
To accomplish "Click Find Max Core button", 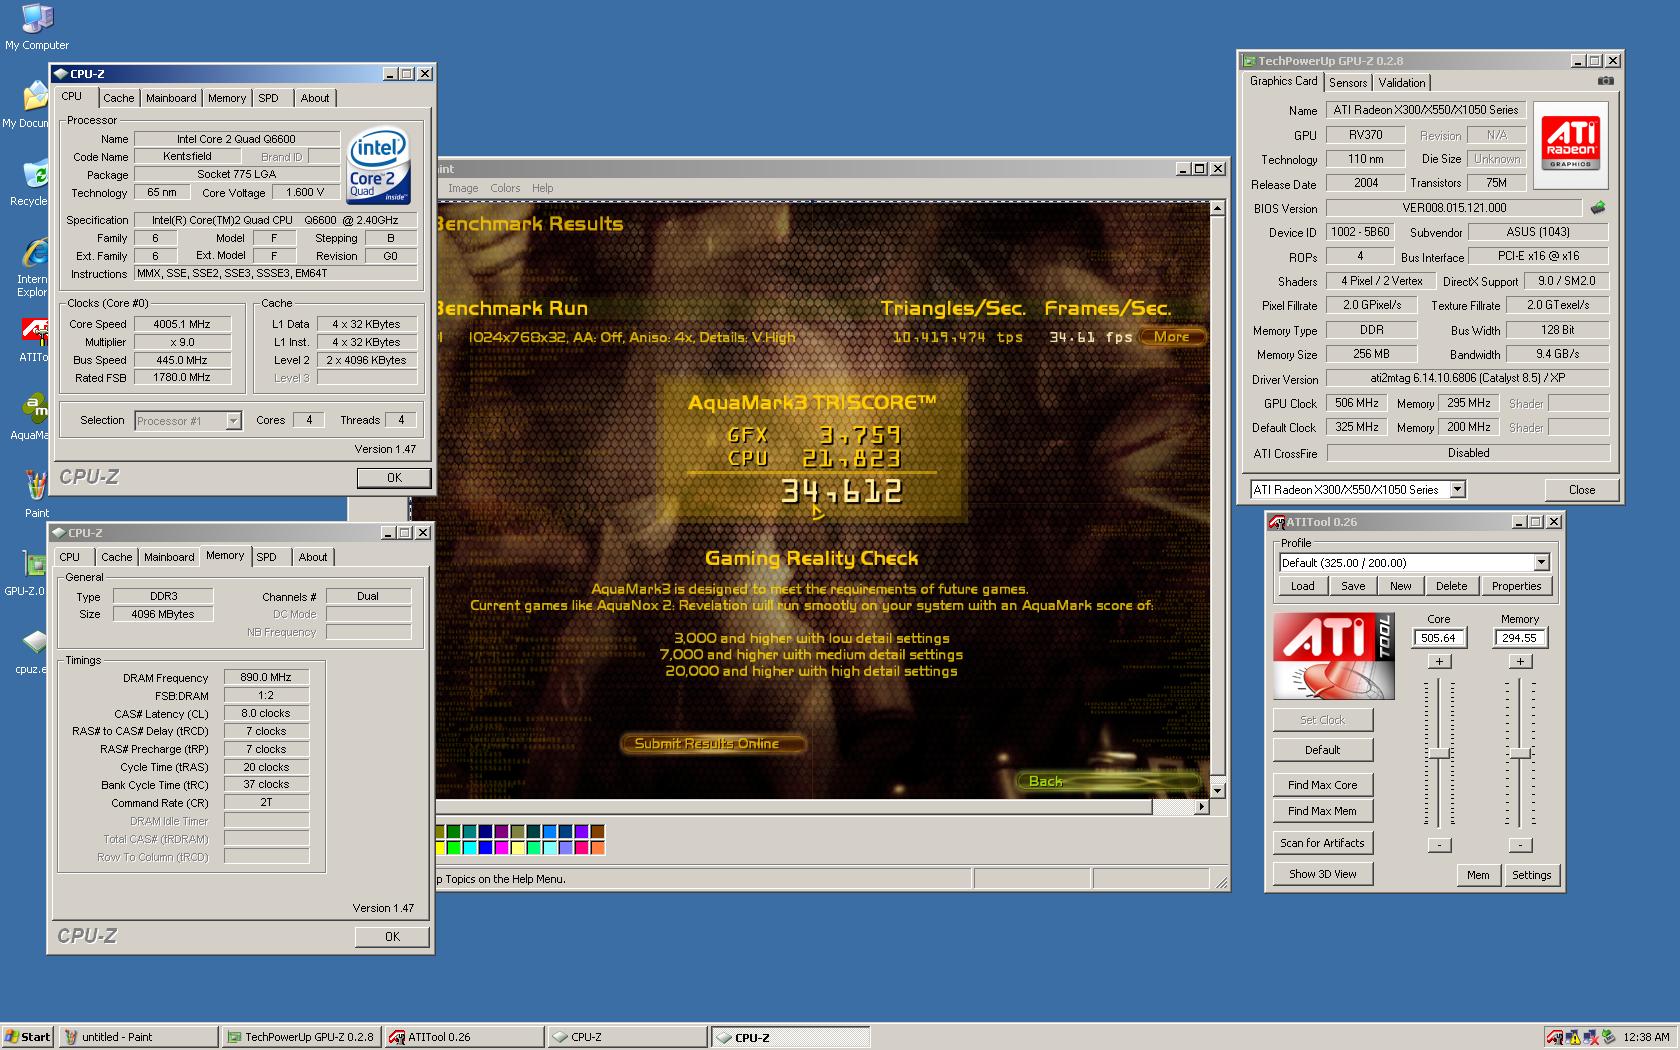I will 1322,785.
